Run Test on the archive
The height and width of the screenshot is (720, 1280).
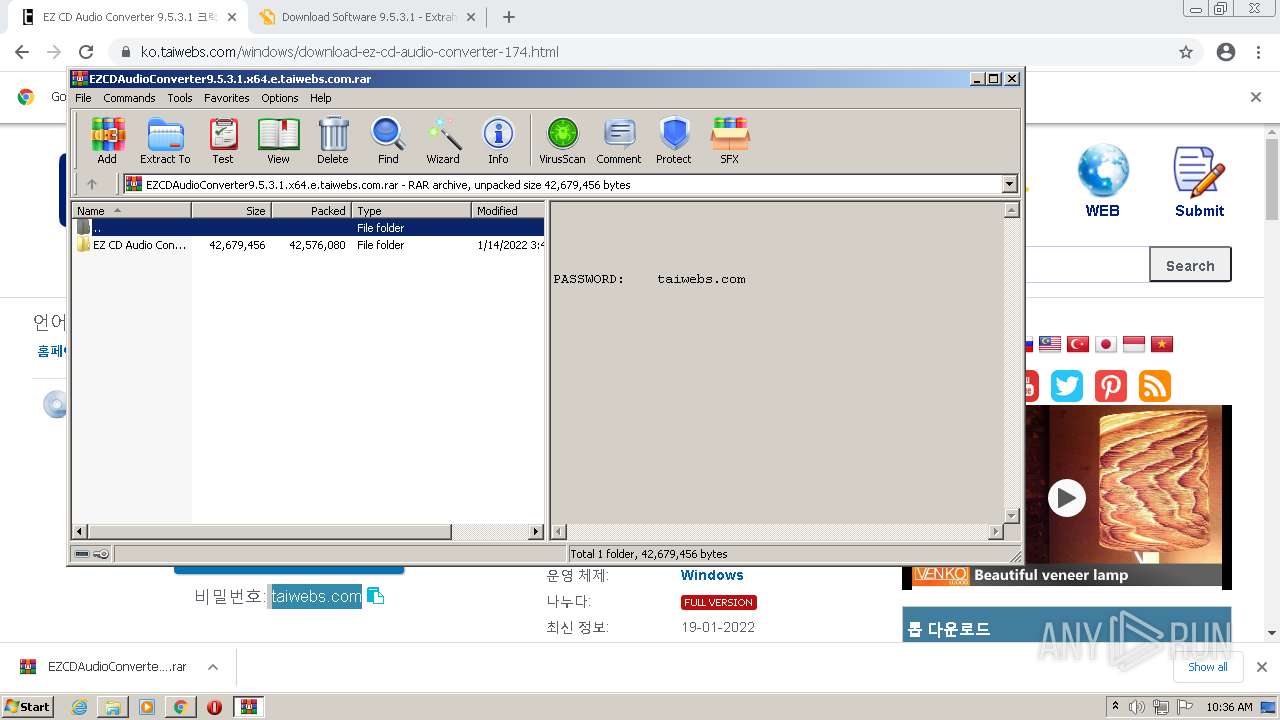(x=223, y=140)
